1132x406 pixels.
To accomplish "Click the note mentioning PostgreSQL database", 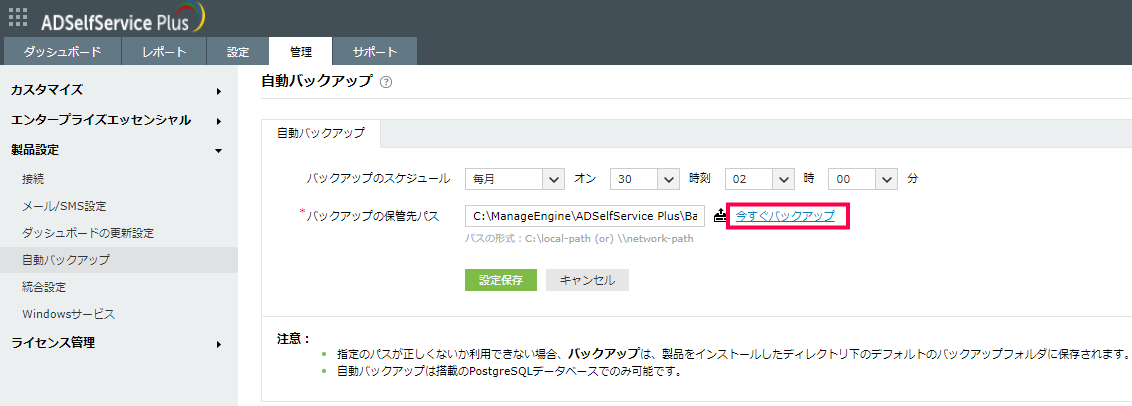I will [x=510, y=373].
